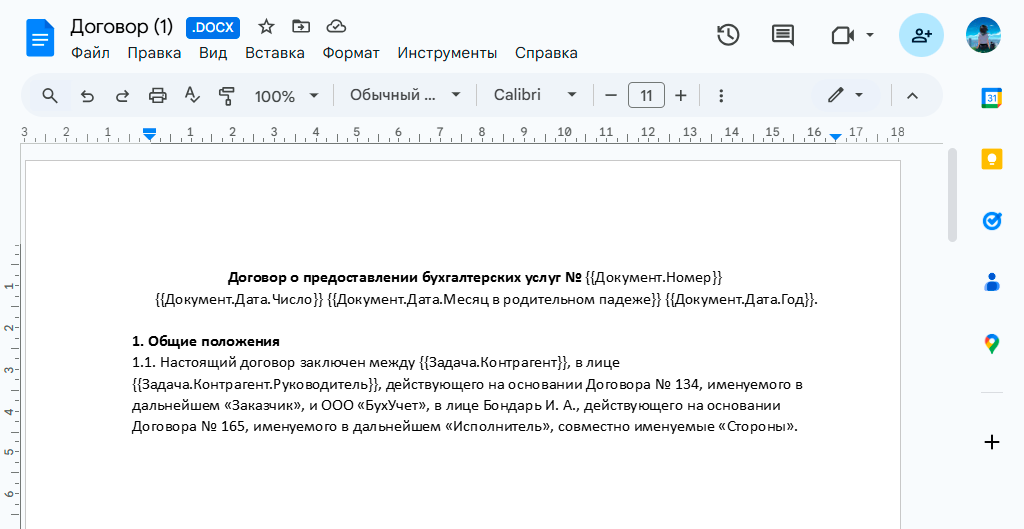Print the document using printer icon
This screenshot has width=1024, height=529.
point(157,96)
